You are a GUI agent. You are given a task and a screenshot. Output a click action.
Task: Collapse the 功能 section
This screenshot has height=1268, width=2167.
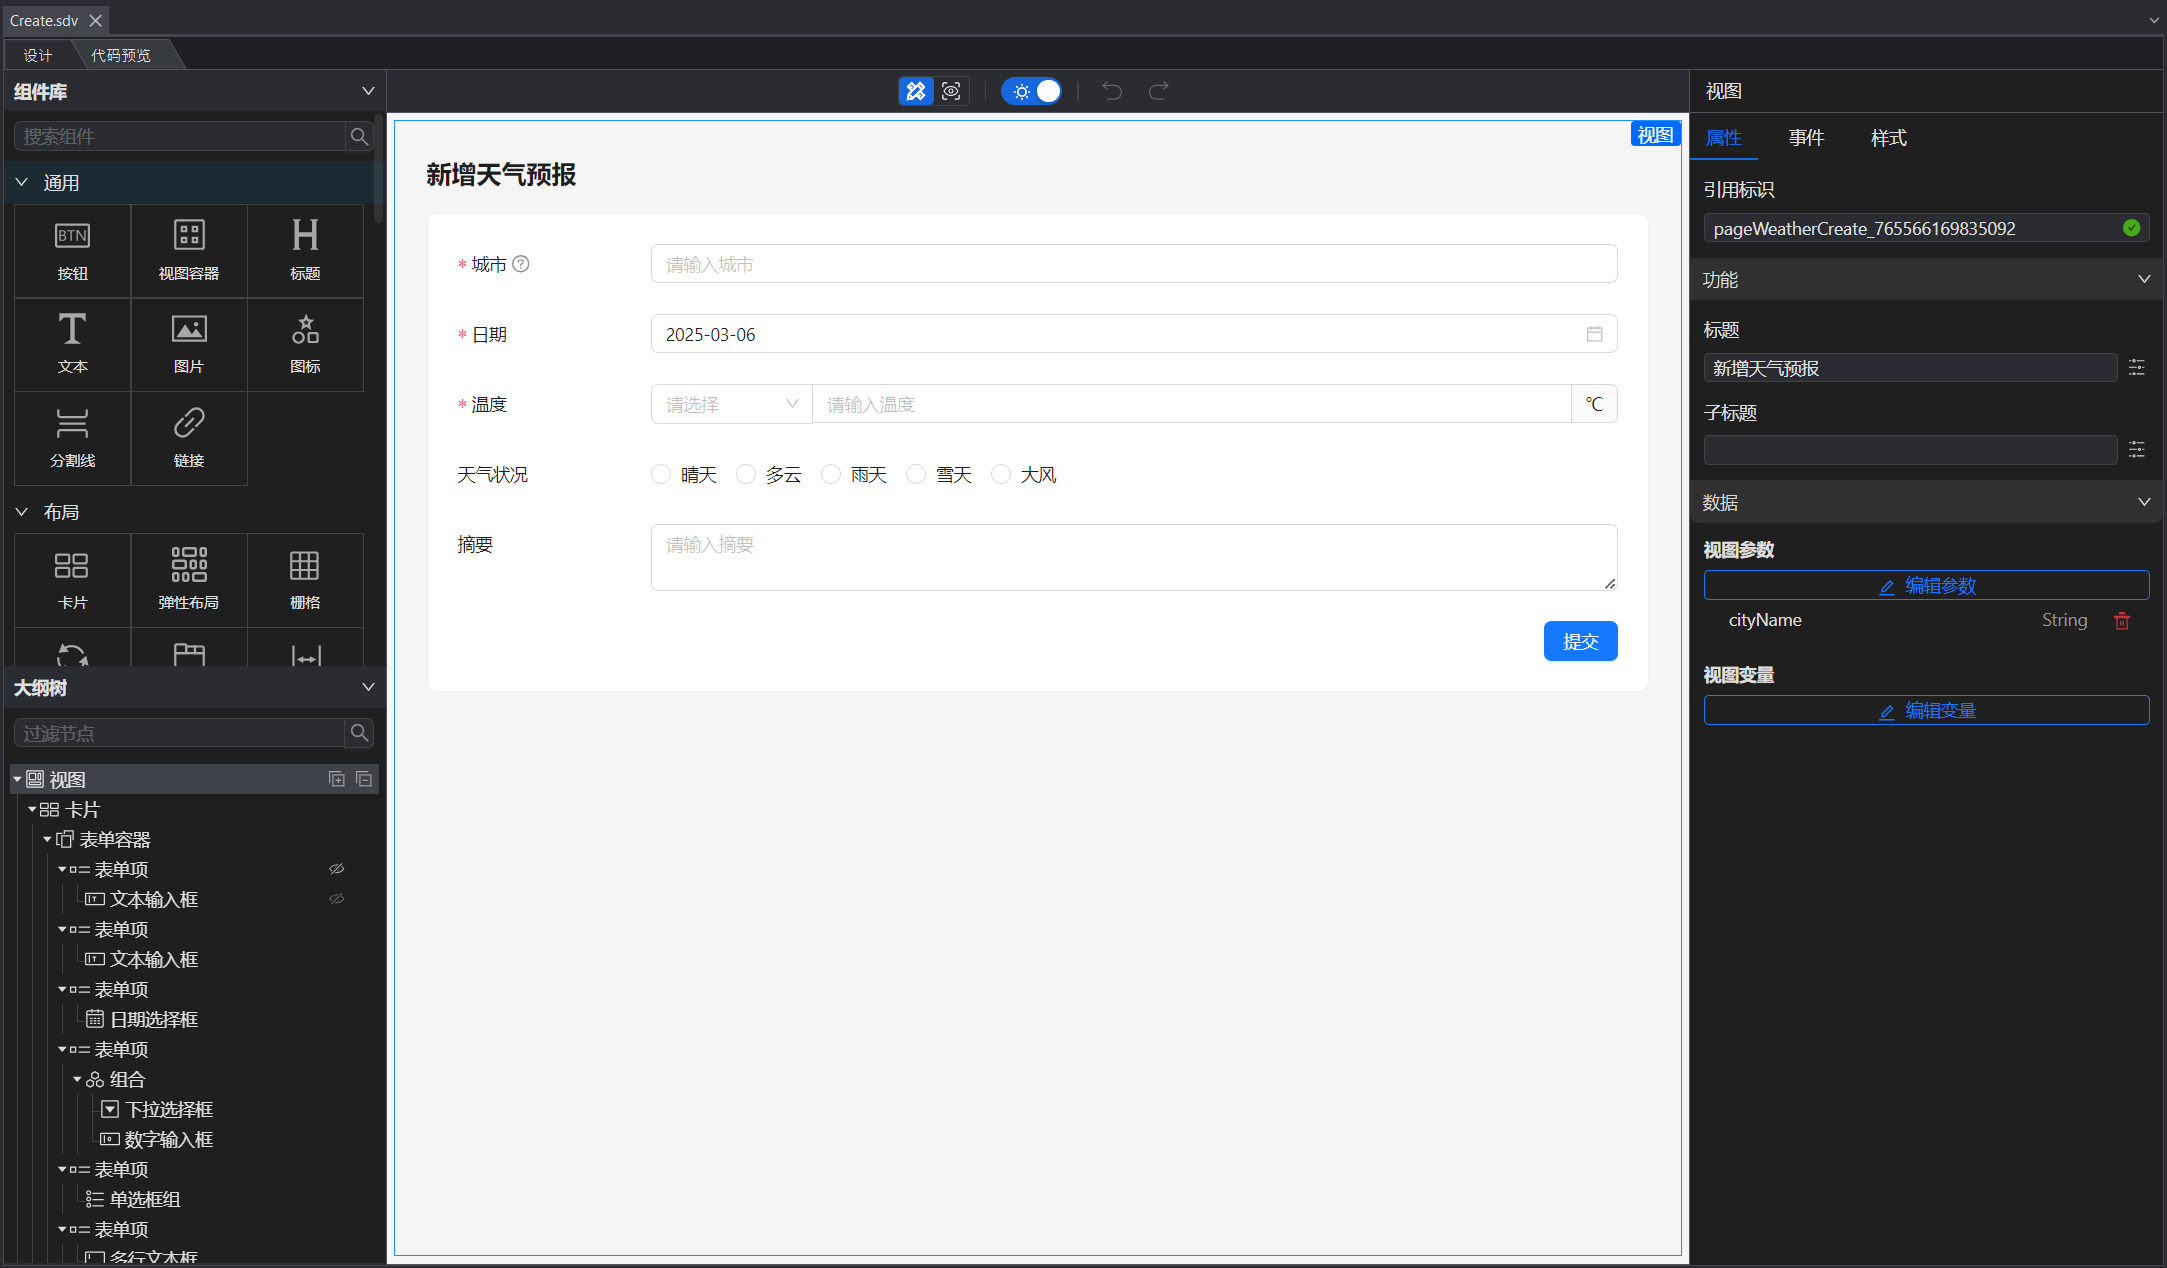2143,280
